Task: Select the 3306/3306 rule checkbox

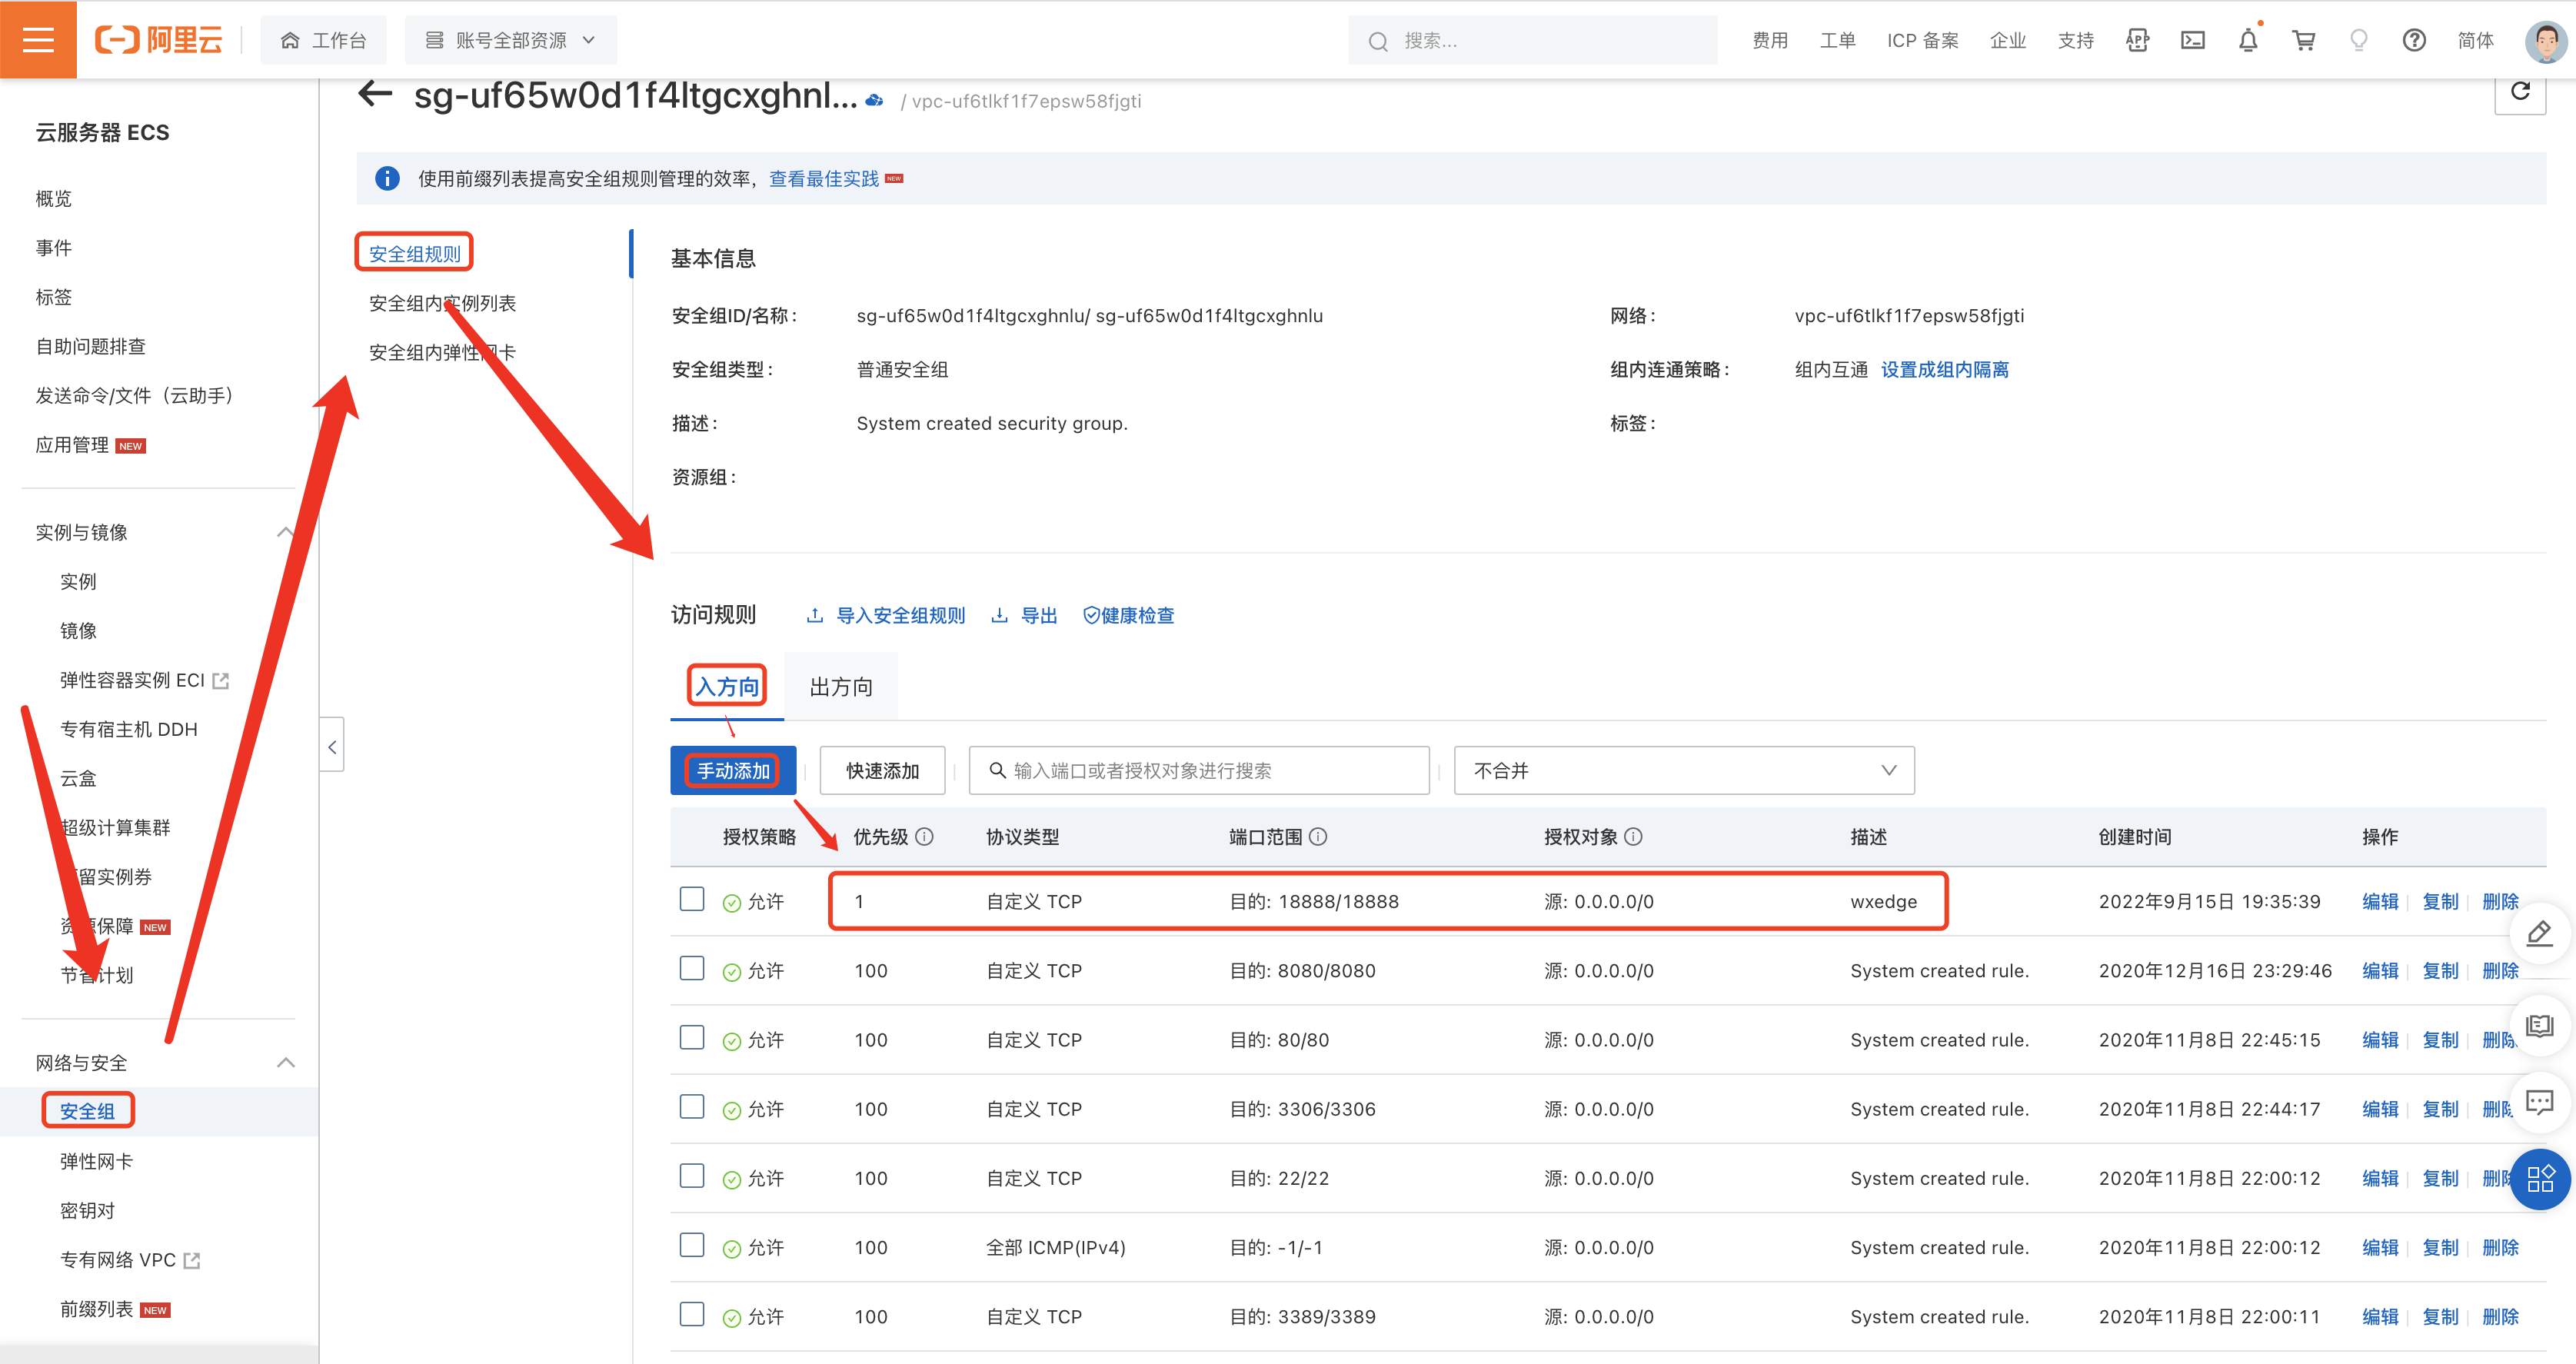Action: 692,1107
